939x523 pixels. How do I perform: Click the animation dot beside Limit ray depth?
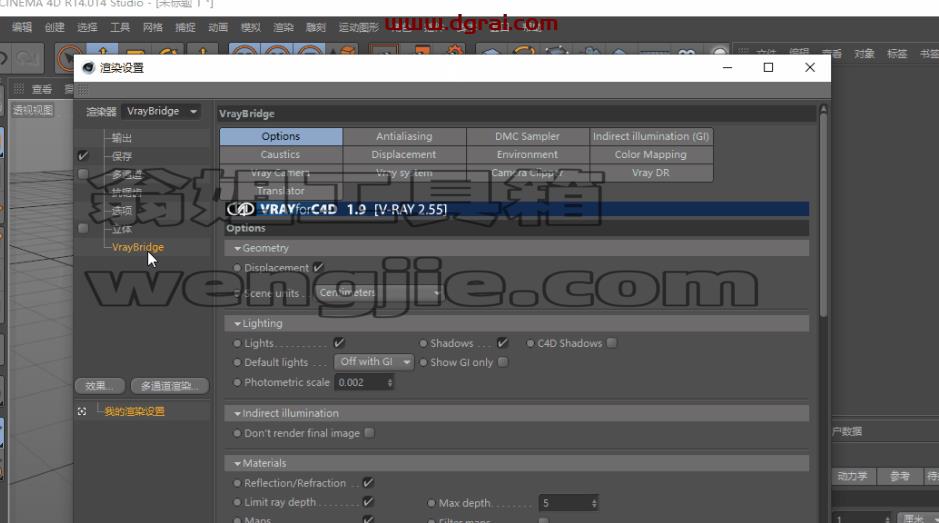237,502
